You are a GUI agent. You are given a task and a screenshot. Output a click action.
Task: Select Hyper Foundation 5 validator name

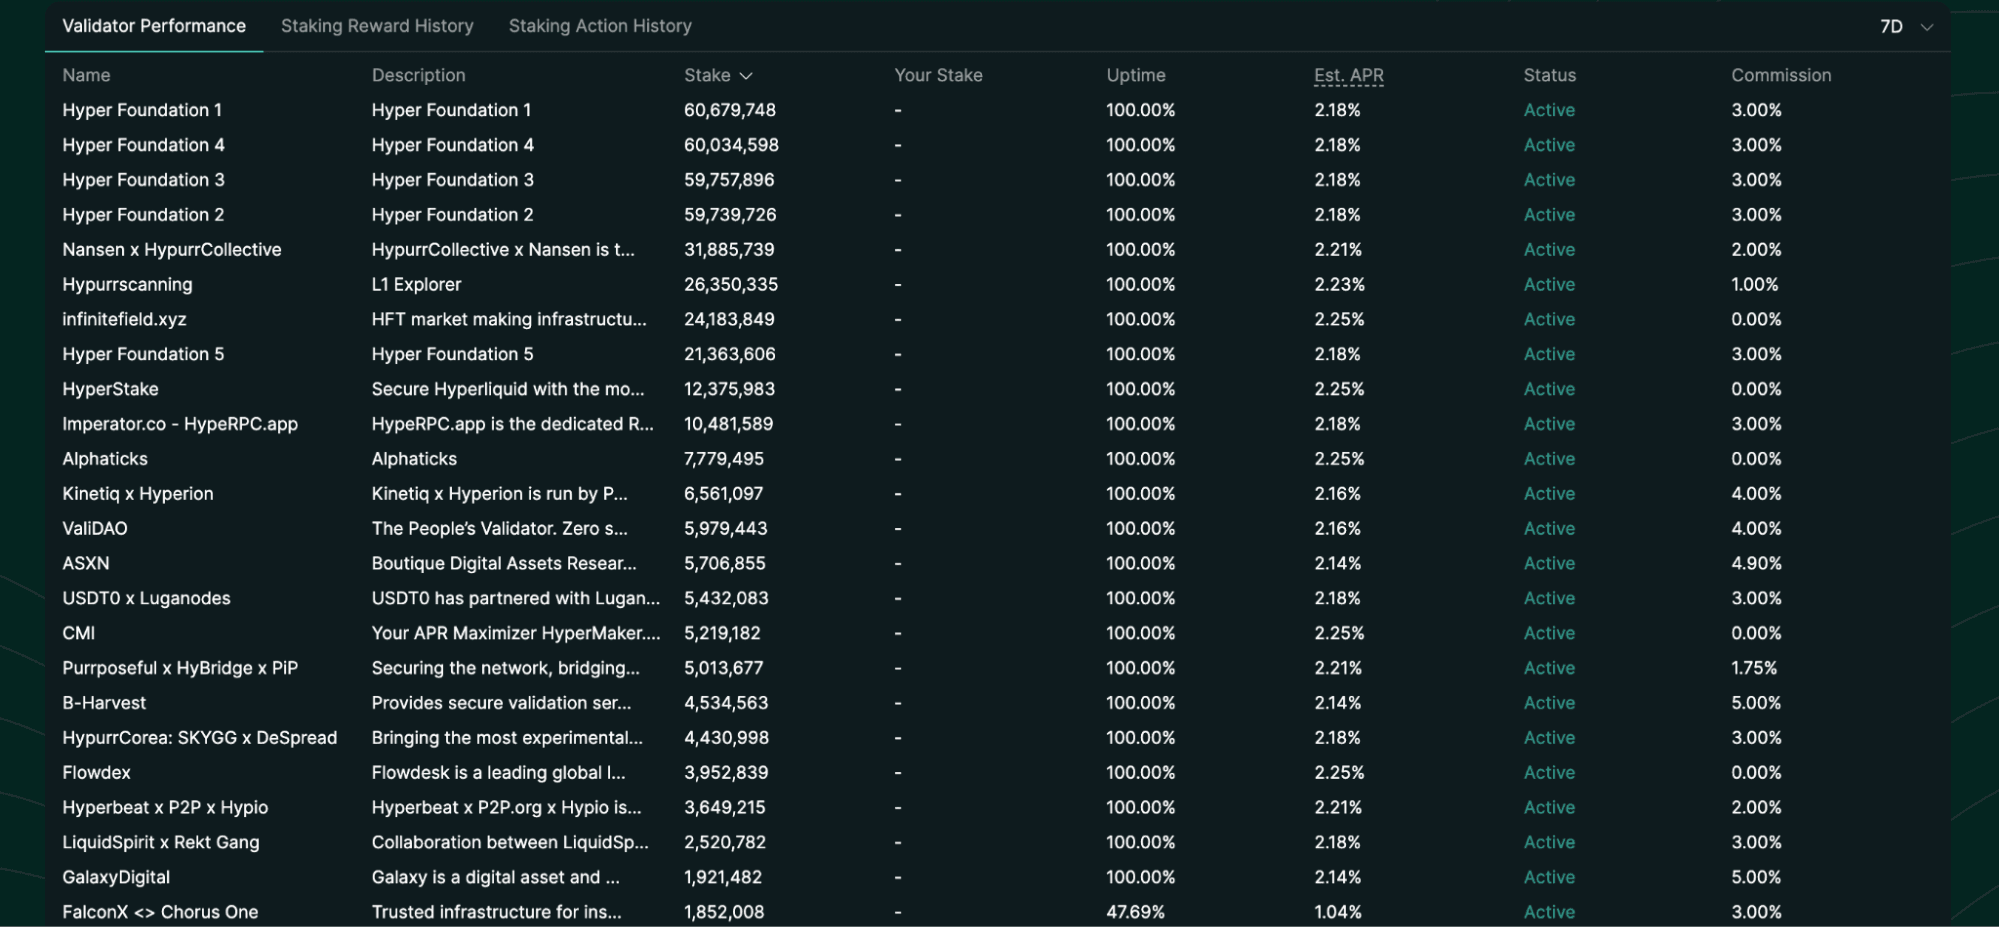click(x=143, y=354)
